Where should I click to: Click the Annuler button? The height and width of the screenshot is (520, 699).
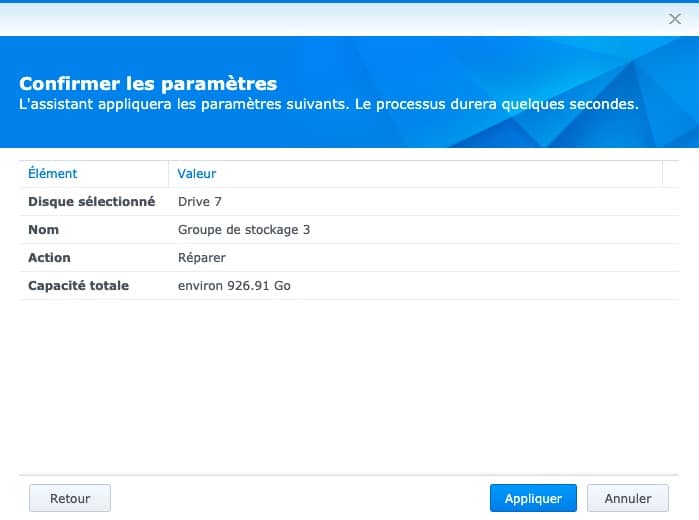(628, 498)
